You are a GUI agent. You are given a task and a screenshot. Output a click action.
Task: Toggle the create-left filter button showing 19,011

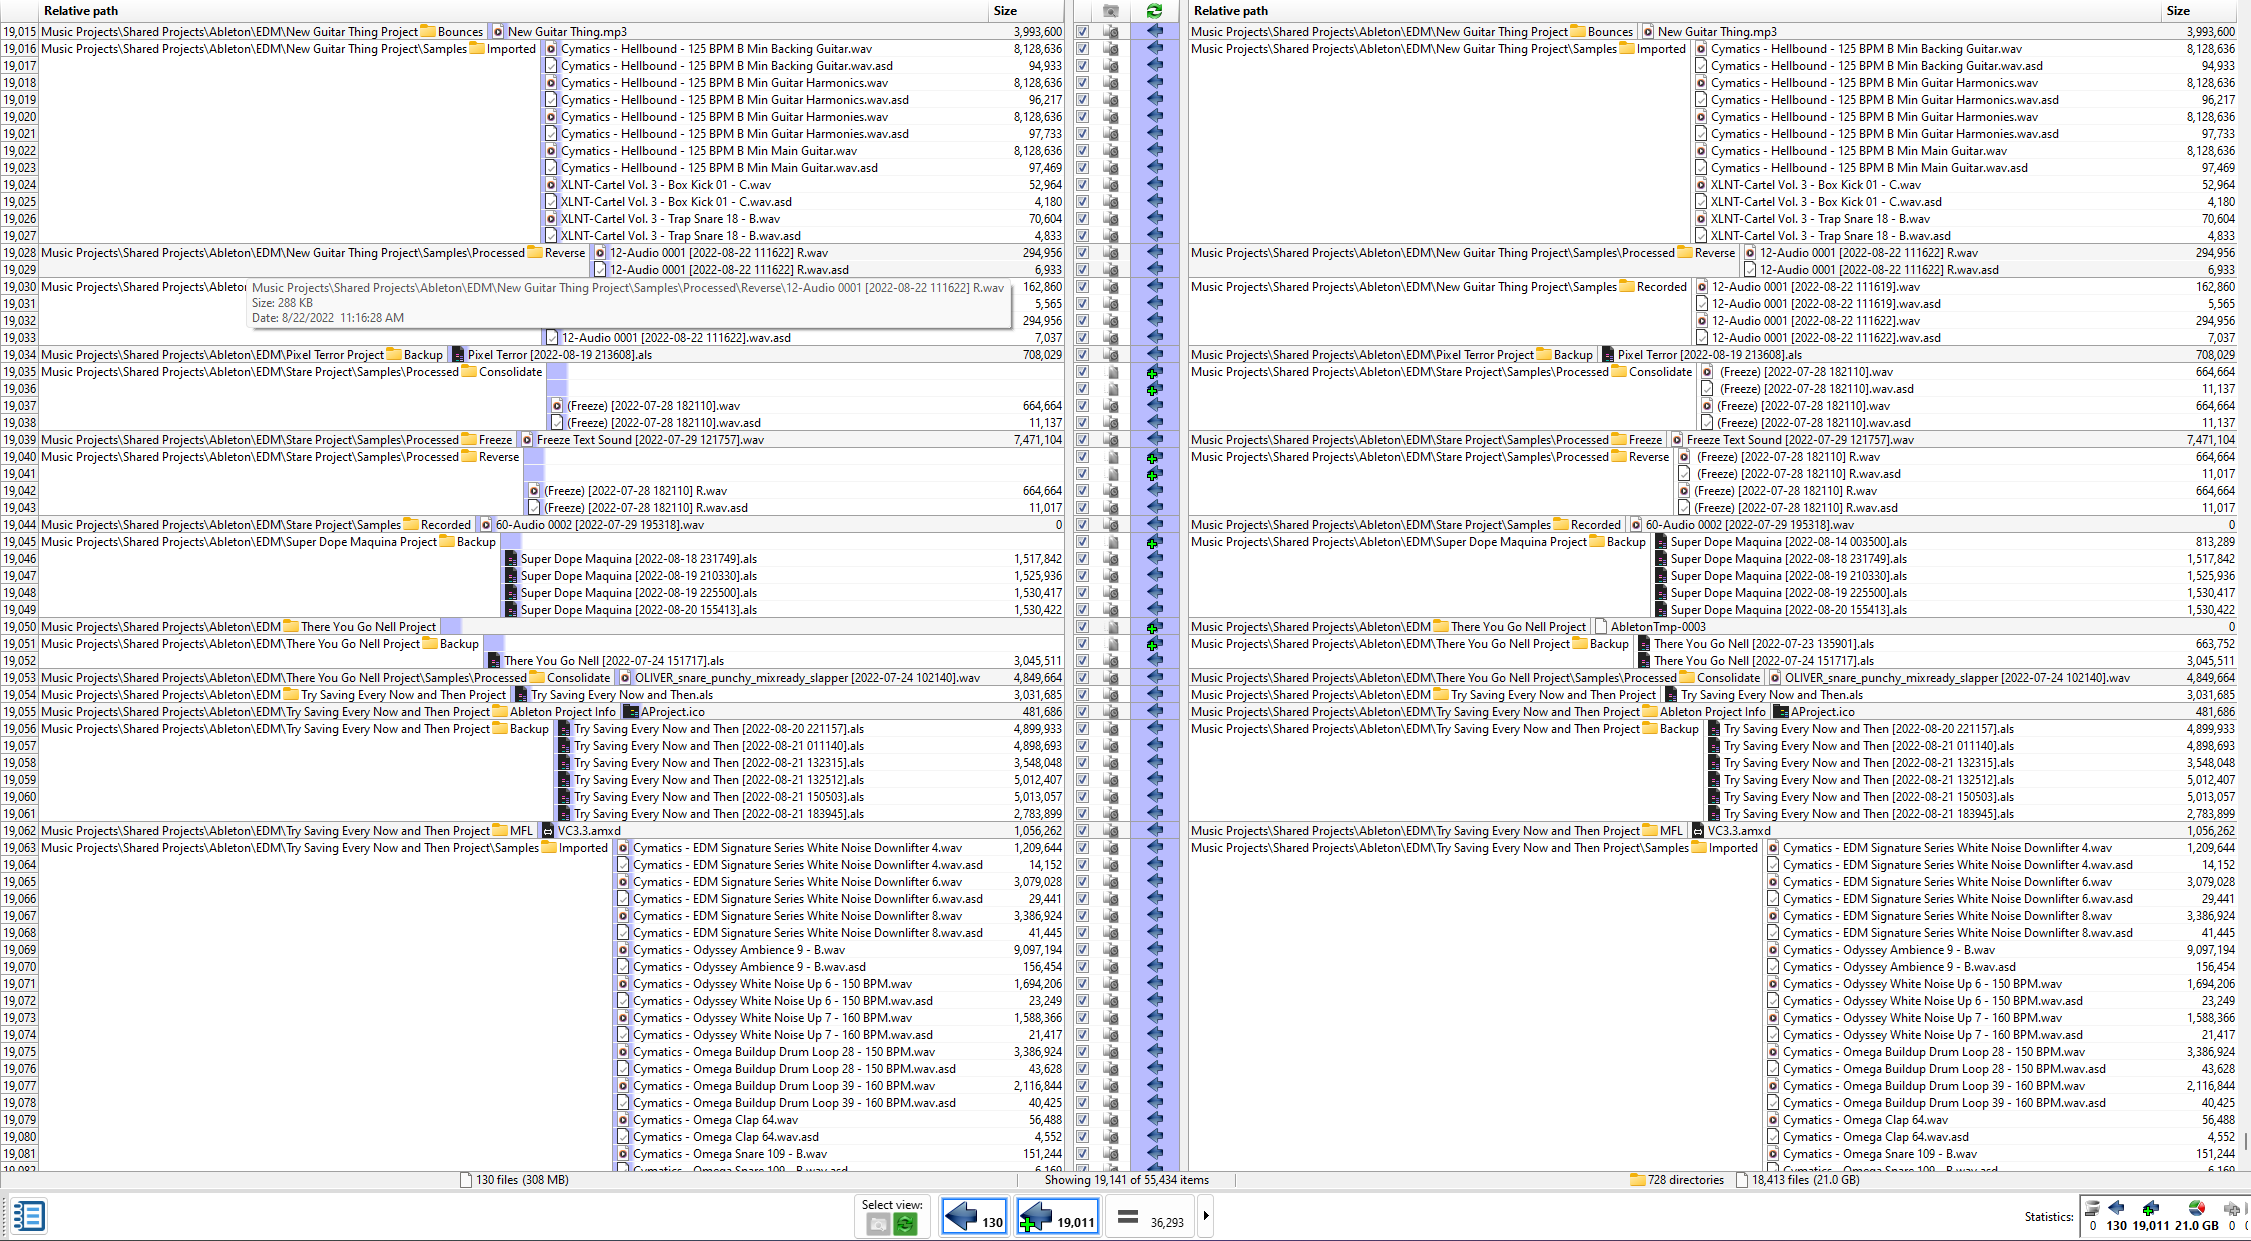point(1057,1216)
